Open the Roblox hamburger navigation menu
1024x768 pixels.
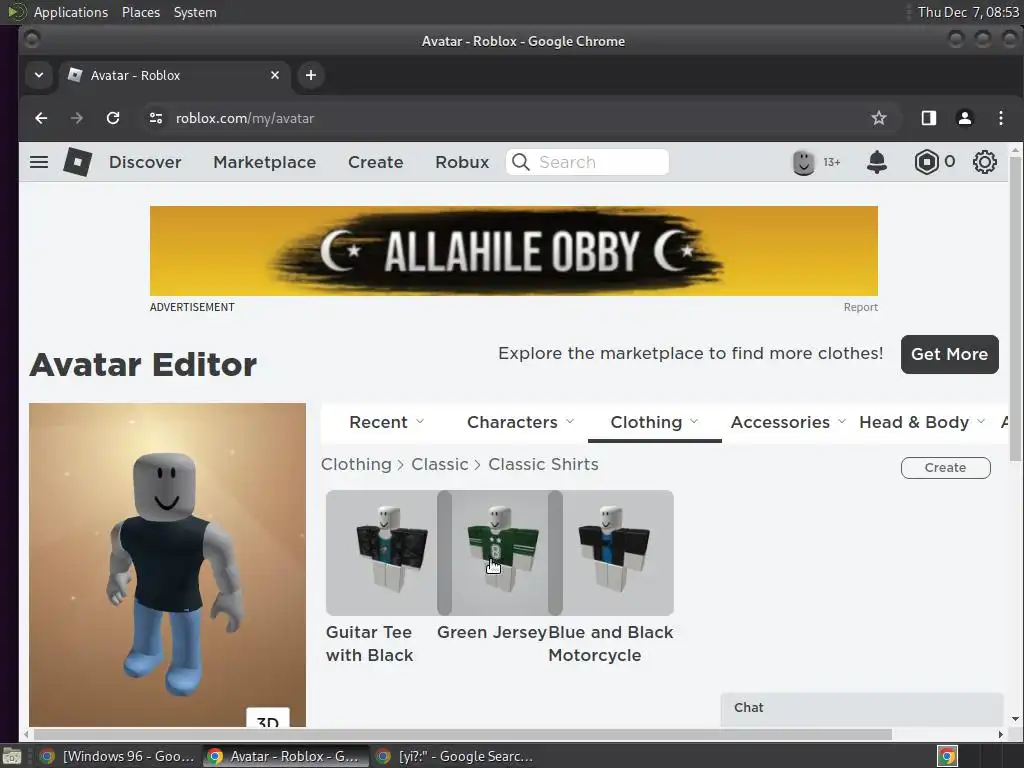click(x=39, y=162)
